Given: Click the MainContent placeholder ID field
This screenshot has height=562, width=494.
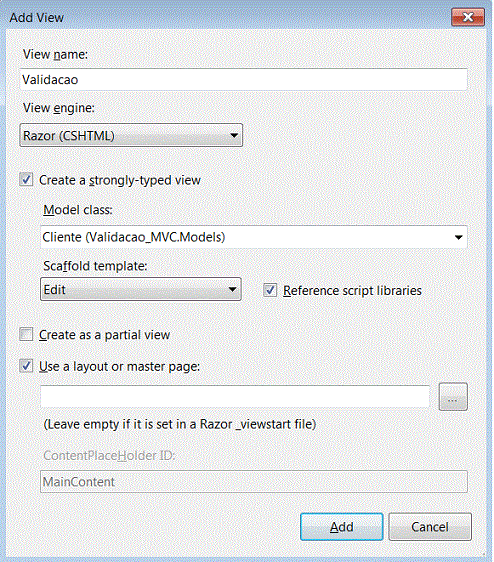Looking at the screenshot, I should tap(254, 481).
